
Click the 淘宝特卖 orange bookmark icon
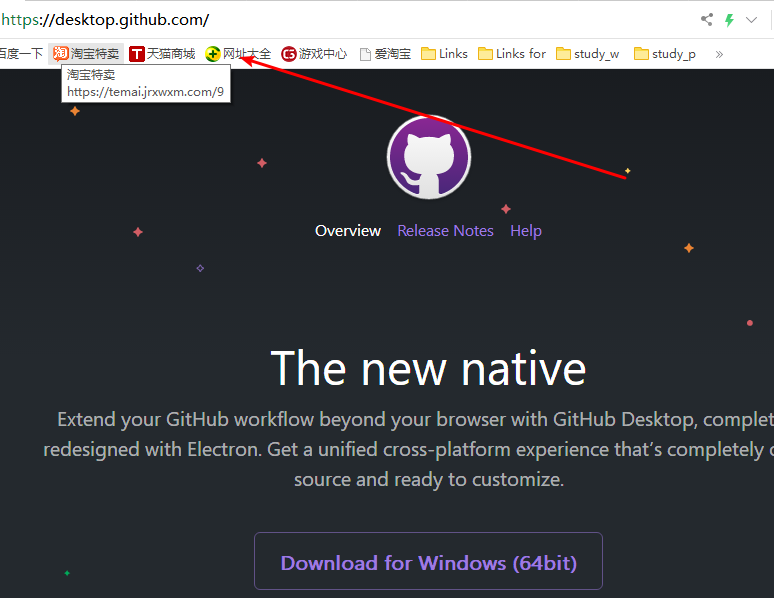click(x=61, y=53)
